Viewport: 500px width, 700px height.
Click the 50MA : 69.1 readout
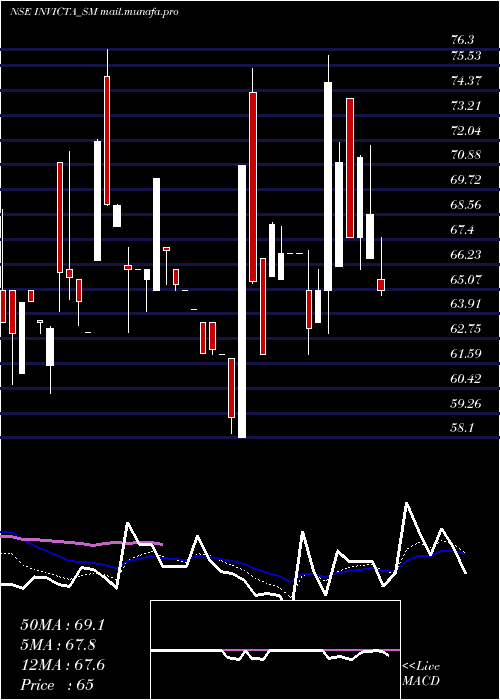pos(62,625)
